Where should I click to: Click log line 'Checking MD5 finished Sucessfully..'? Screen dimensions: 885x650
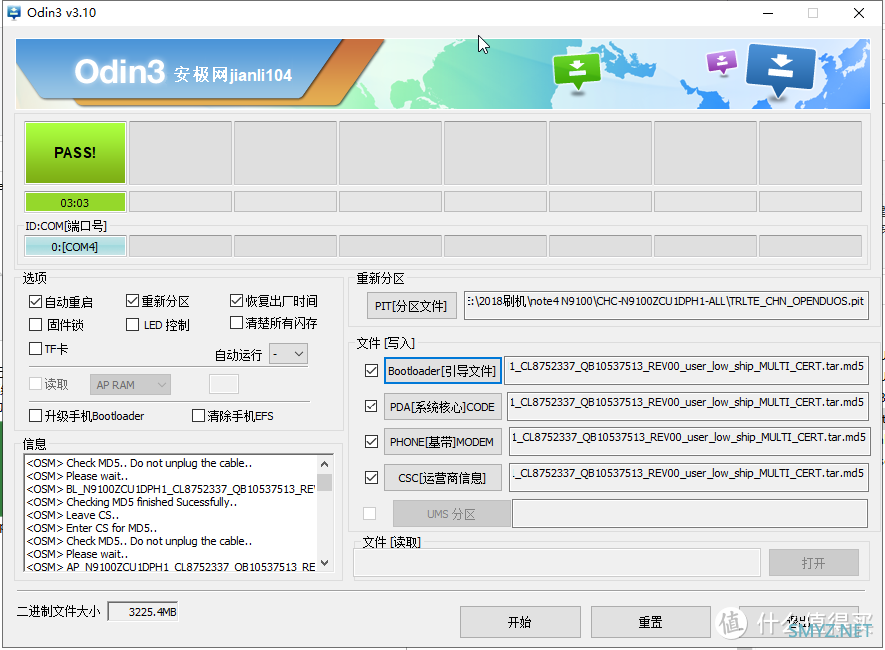click(132, 502)
